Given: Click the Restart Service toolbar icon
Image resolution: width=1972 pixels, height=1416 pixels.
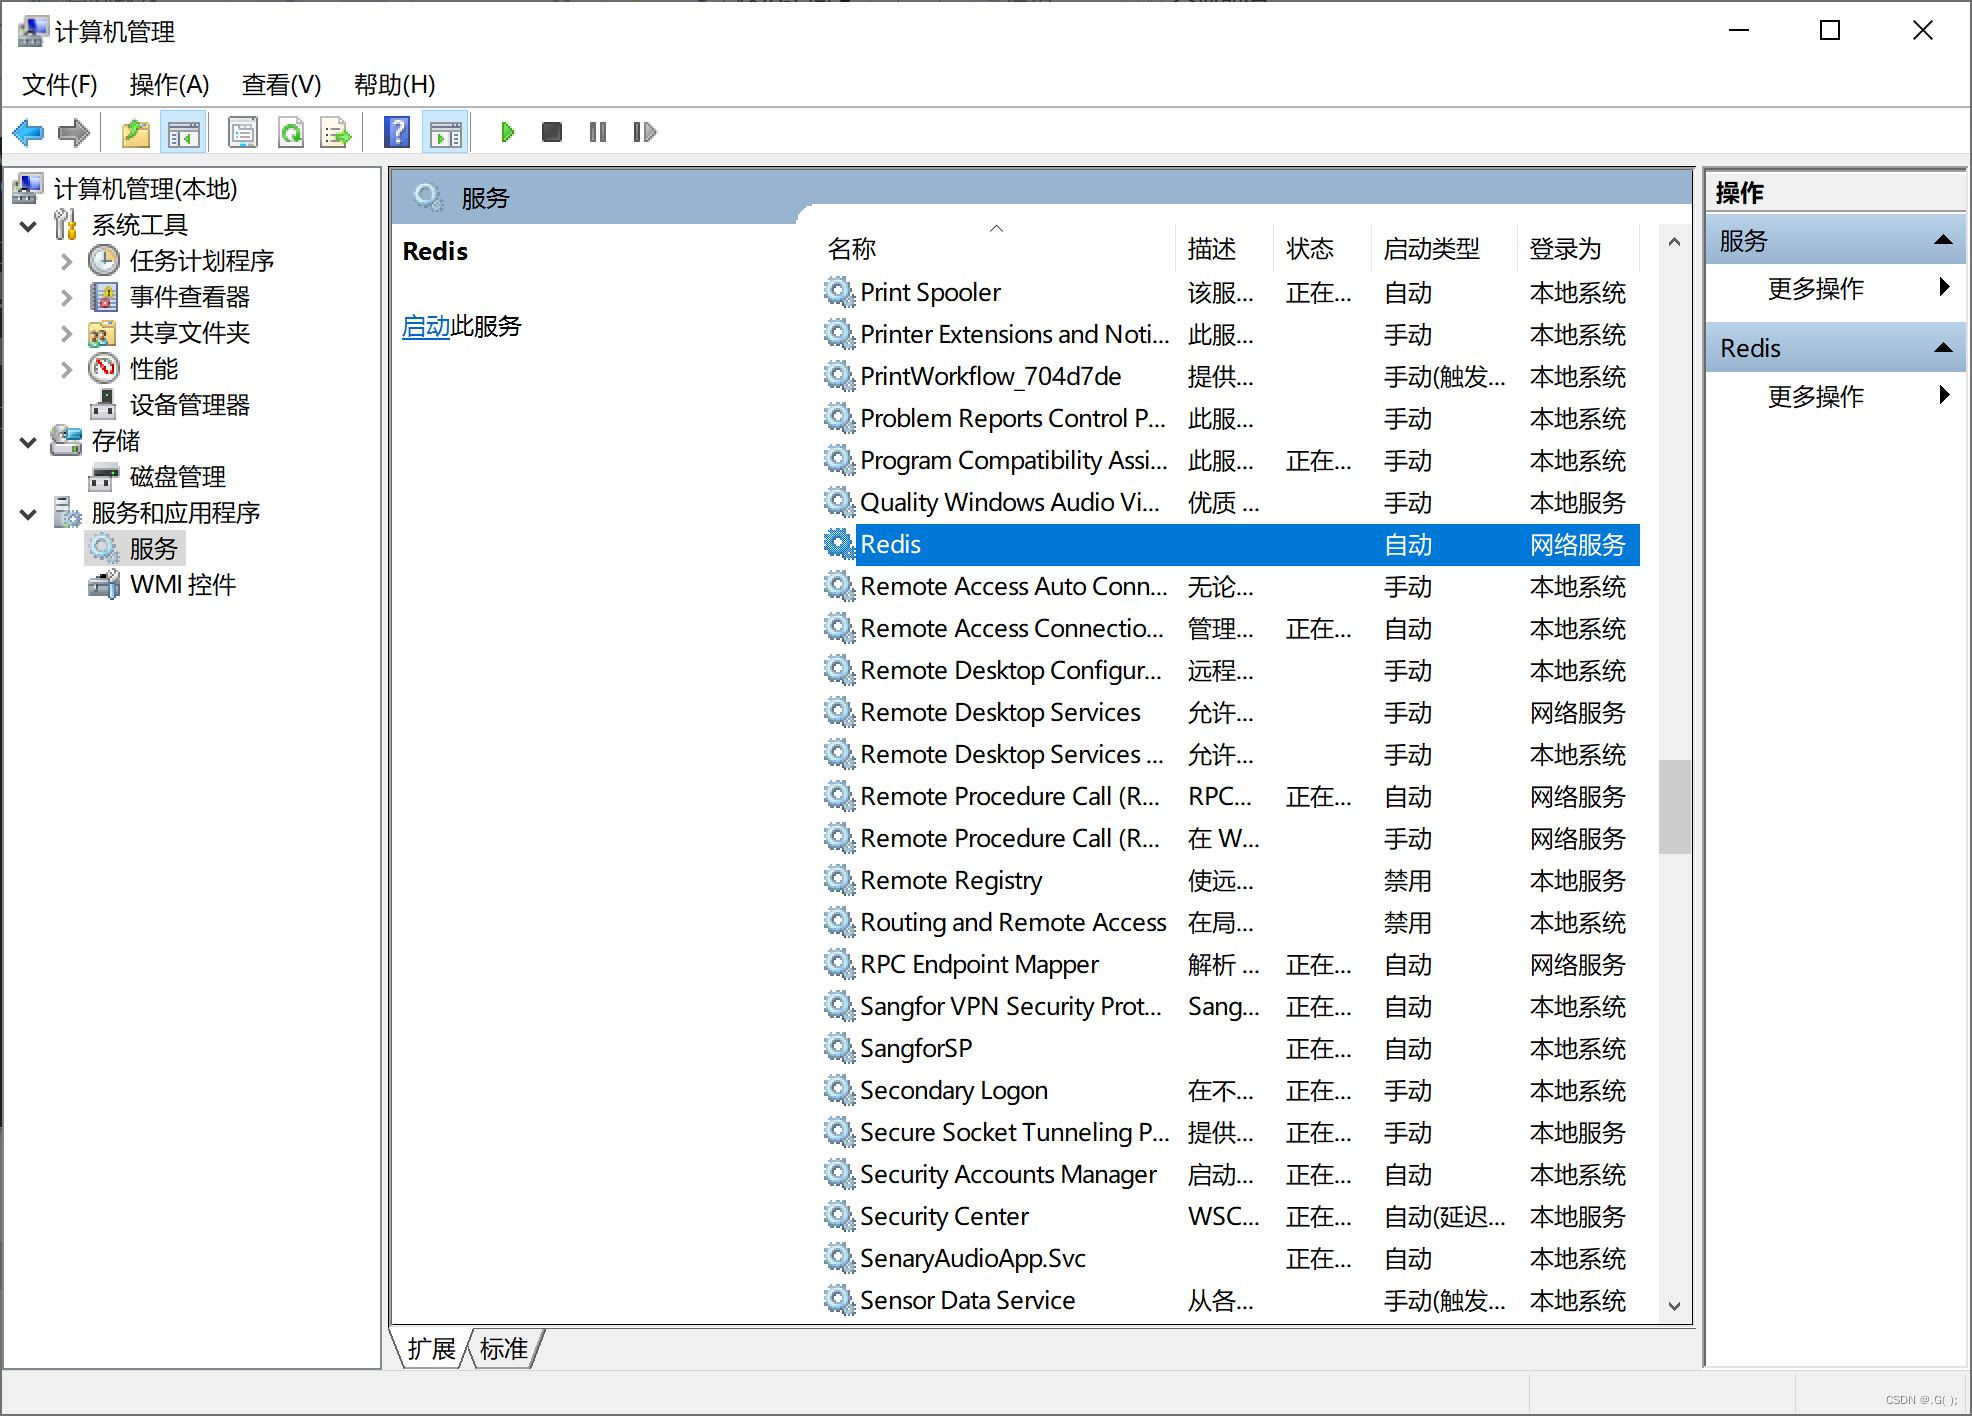Looking at the screenshot, I should coord(644,132).
